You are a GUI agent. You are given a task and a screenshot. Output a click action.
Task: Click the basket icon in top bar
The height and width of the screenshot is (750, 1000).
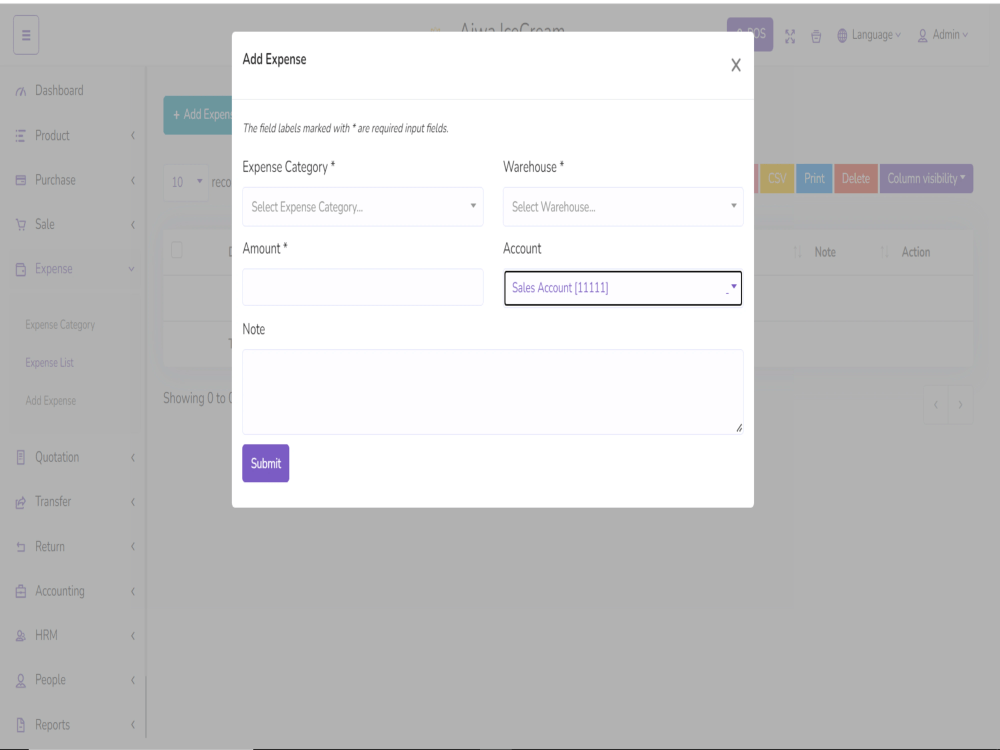tap(816, 36)
